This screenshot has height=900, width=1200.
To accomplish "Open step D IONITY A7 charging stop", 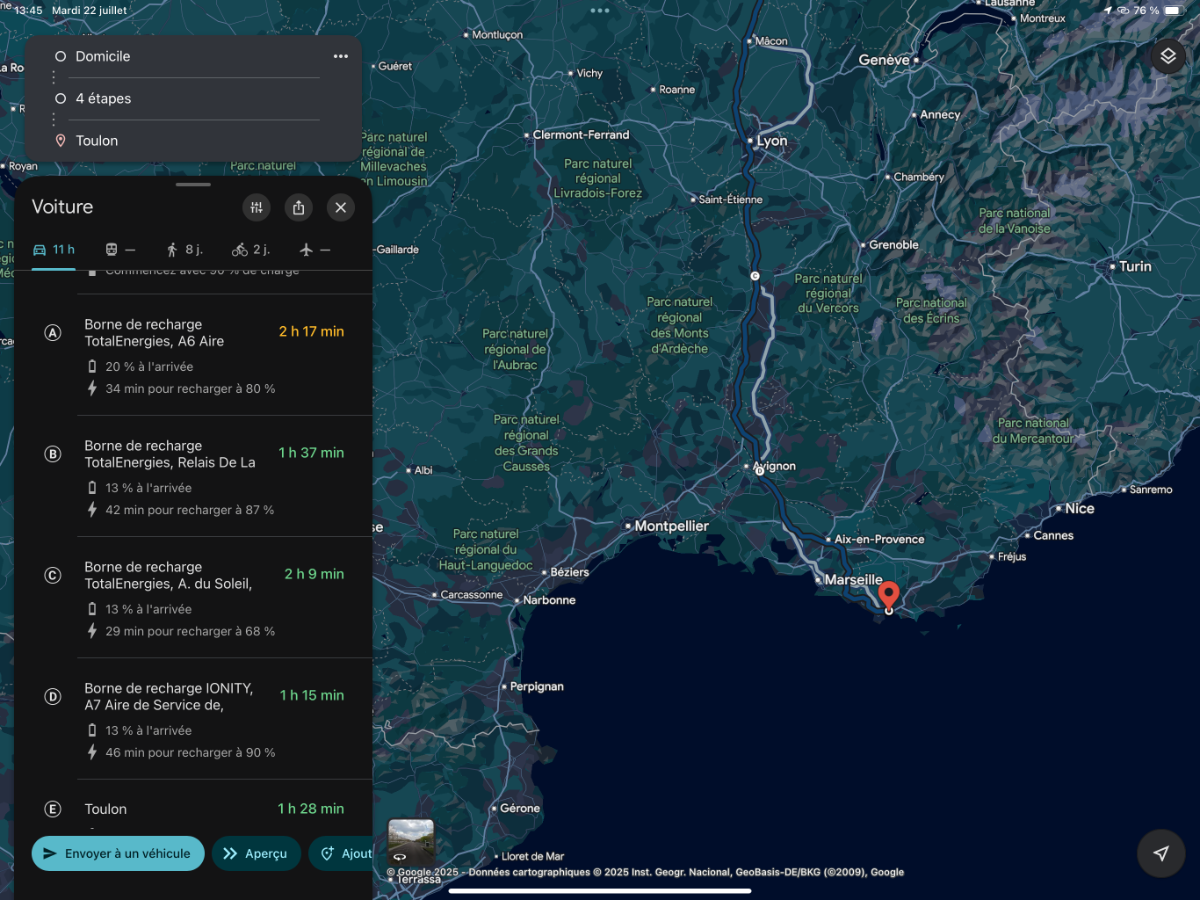I will (193, 719).
